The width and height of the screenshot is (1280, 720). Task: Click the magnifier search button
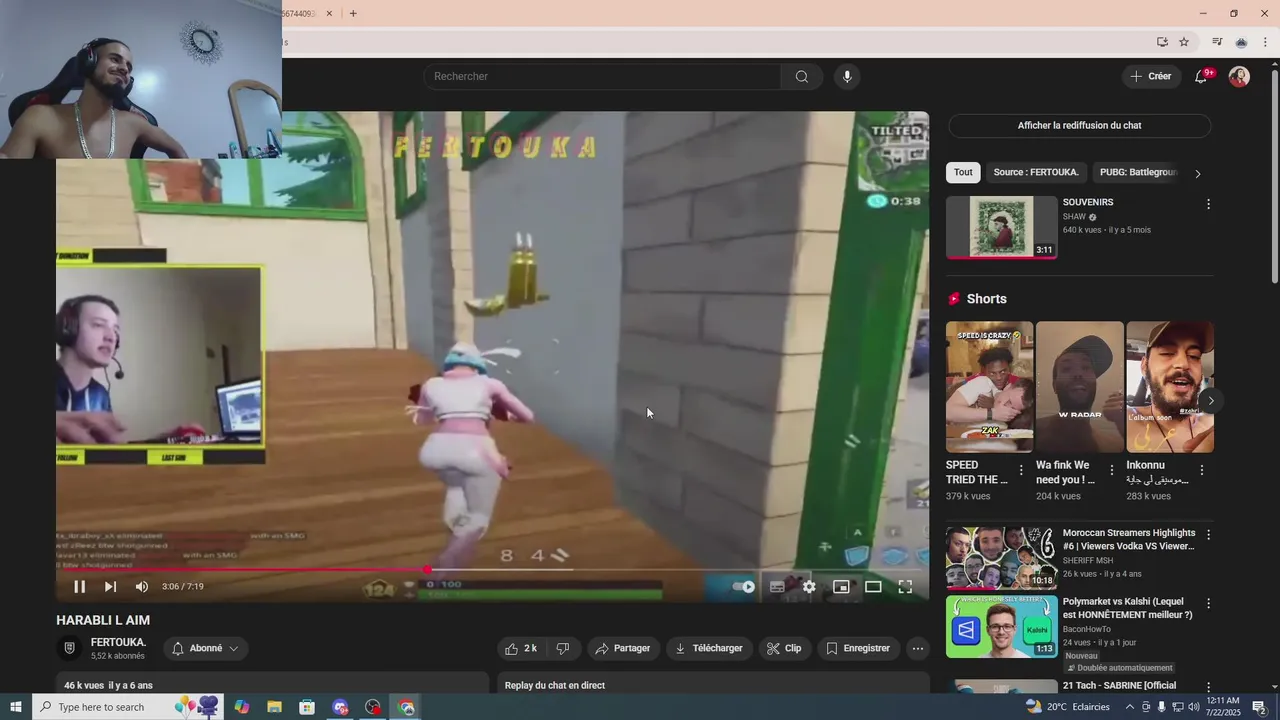point(802,77)
